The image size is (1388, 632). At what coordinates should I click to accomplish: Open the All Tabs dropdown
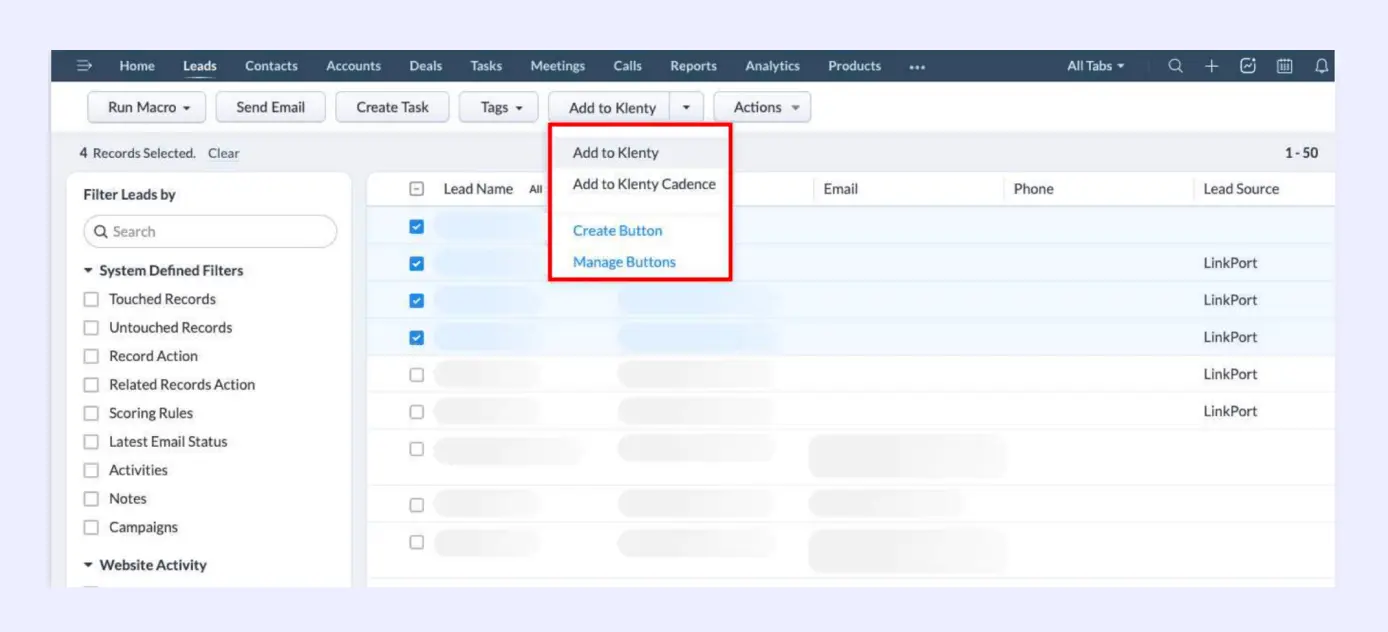point(1095,66)
